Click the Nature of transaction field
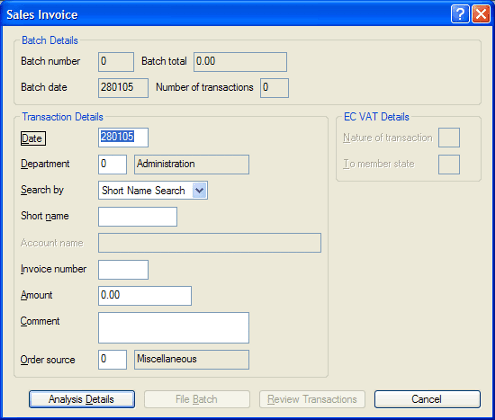Screen dimensions: 495x420 (x=449, y=137)
